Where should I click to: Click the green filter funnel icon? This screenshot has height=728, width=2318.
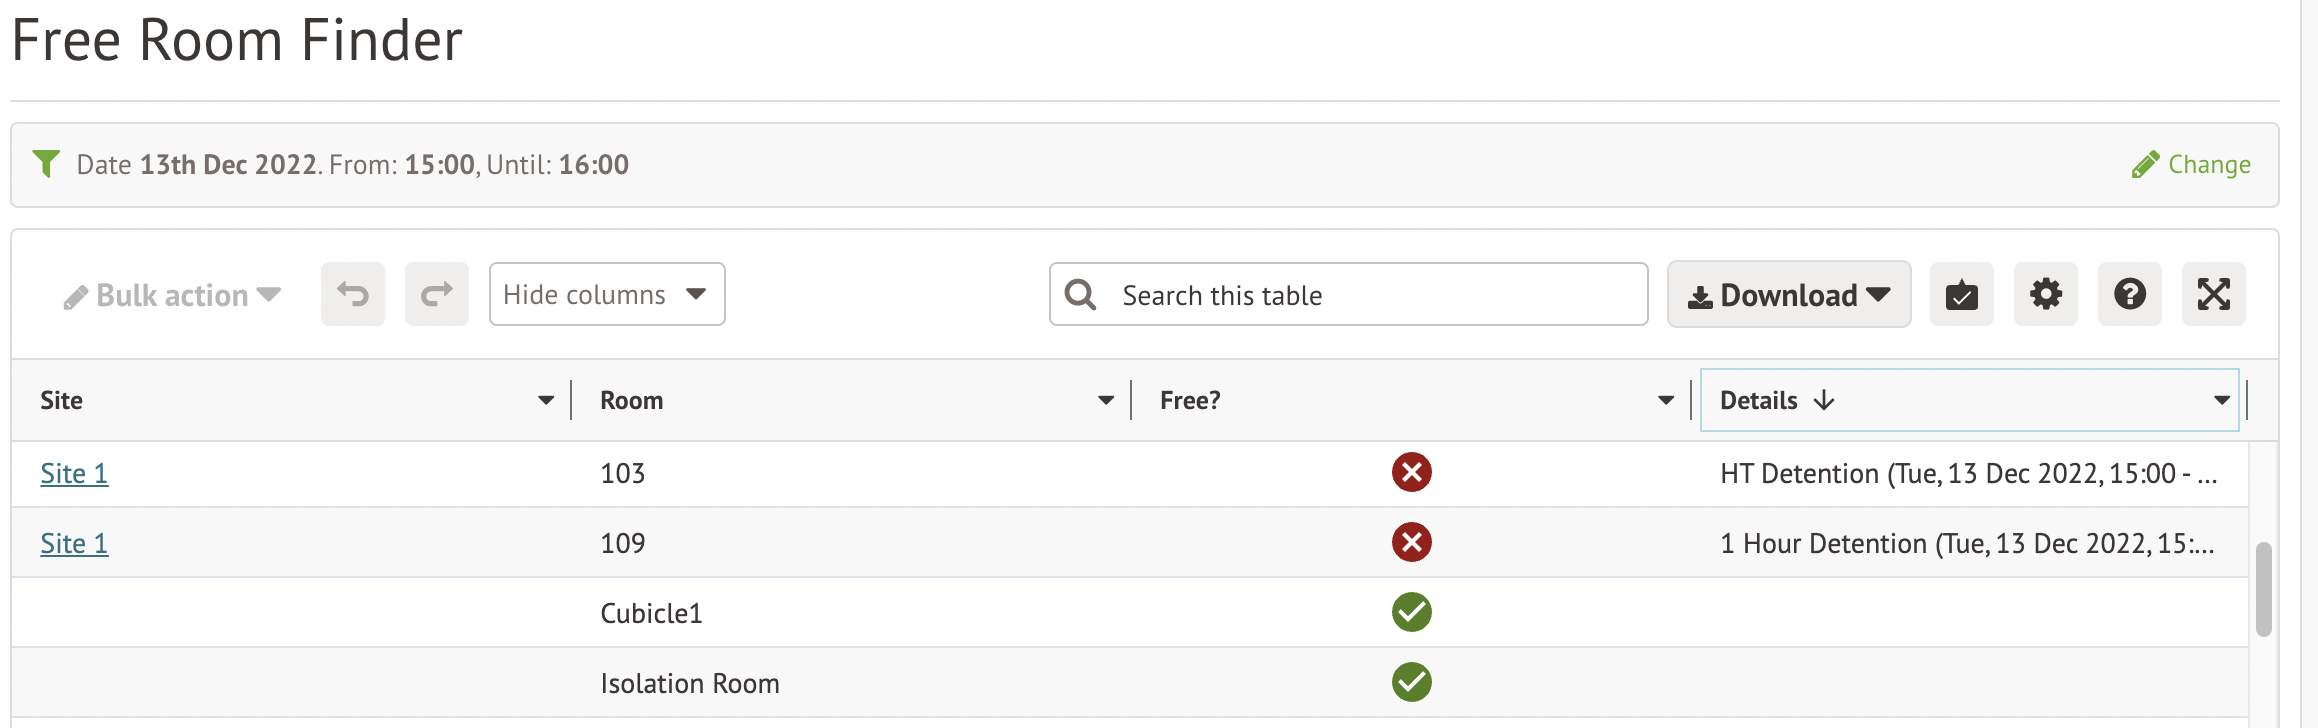tap(46, 163)
